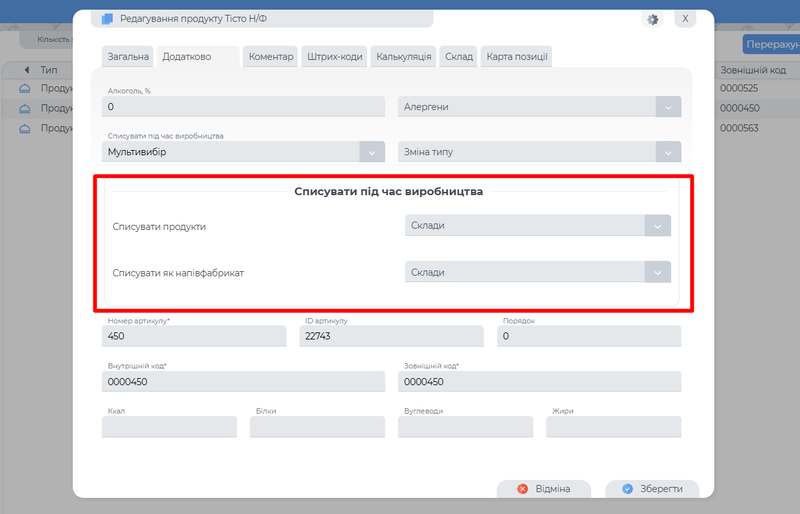Expand the Зміна типу dropdown
This screenshot has width=800, height=514.
[x=668, y=152]
